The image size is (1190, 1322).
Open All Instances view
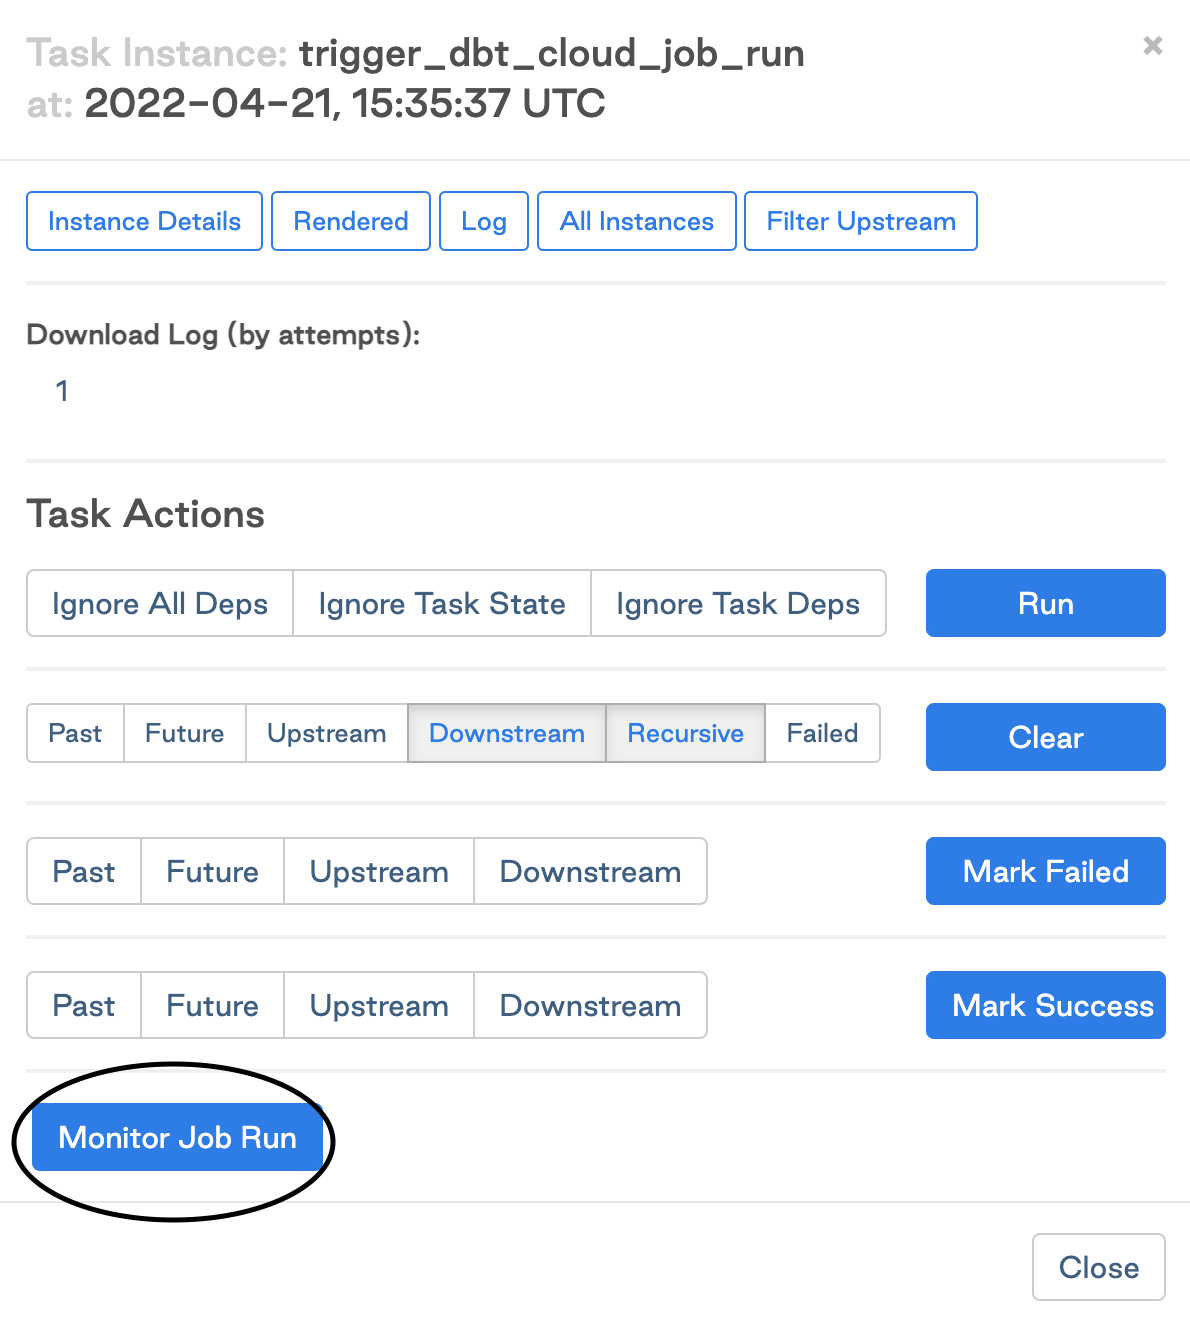click(636, 220)
